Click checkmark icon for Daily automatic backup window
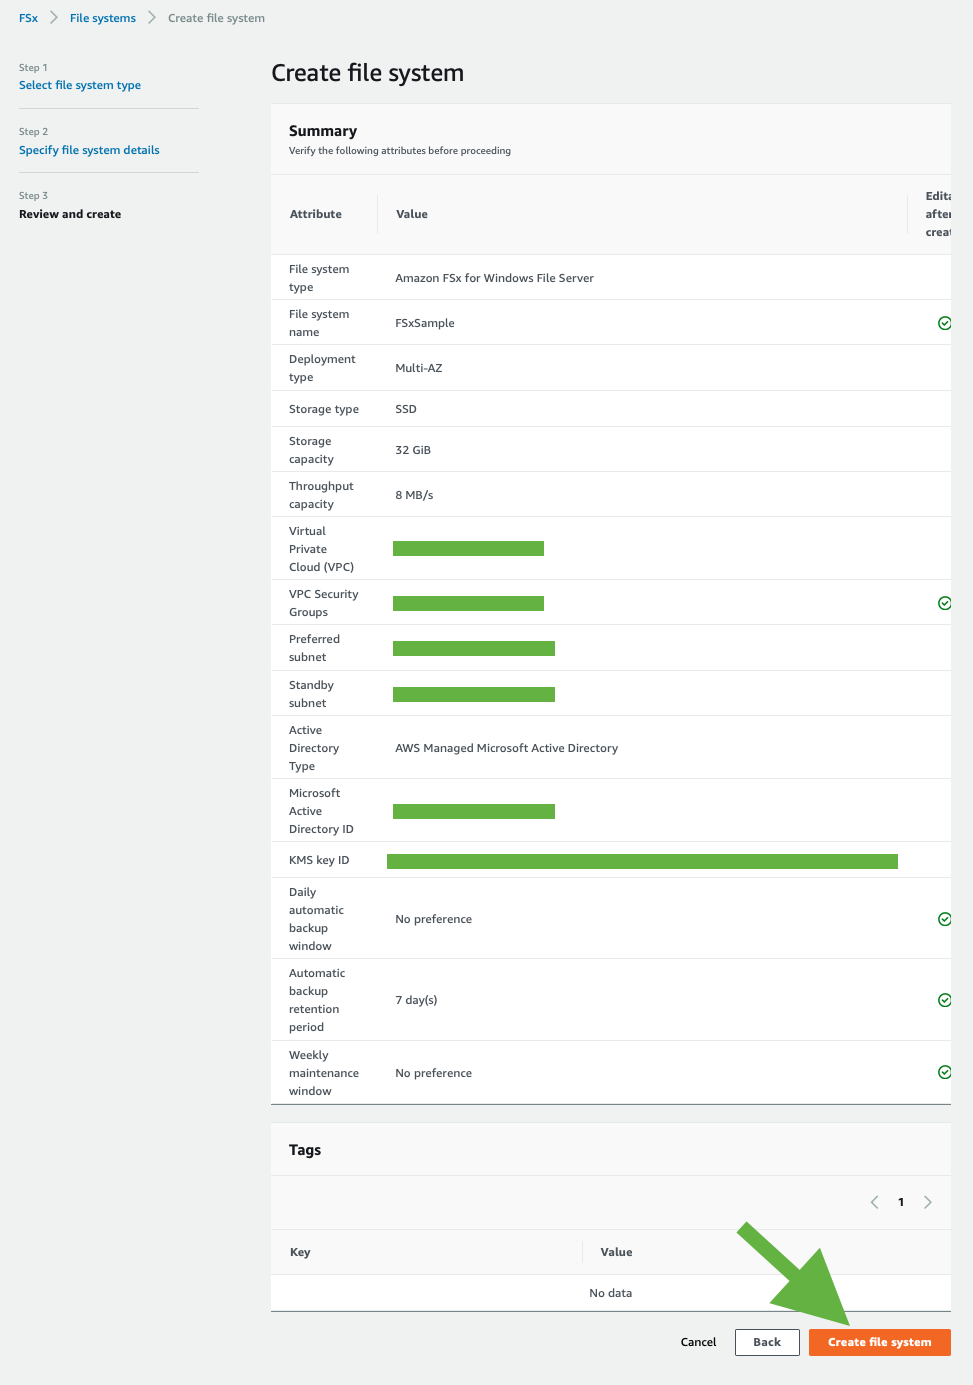 [x=944, y=919]
